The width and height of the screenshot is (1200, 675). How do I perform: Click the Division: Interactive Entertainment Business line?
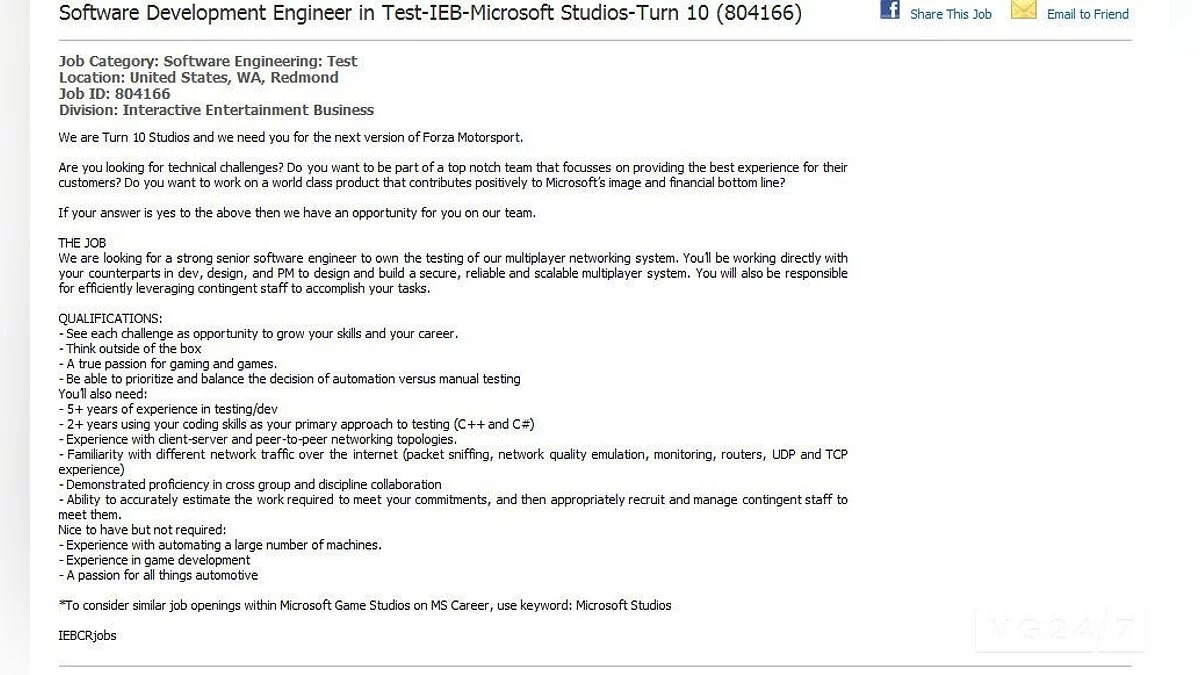pos(216,110)
